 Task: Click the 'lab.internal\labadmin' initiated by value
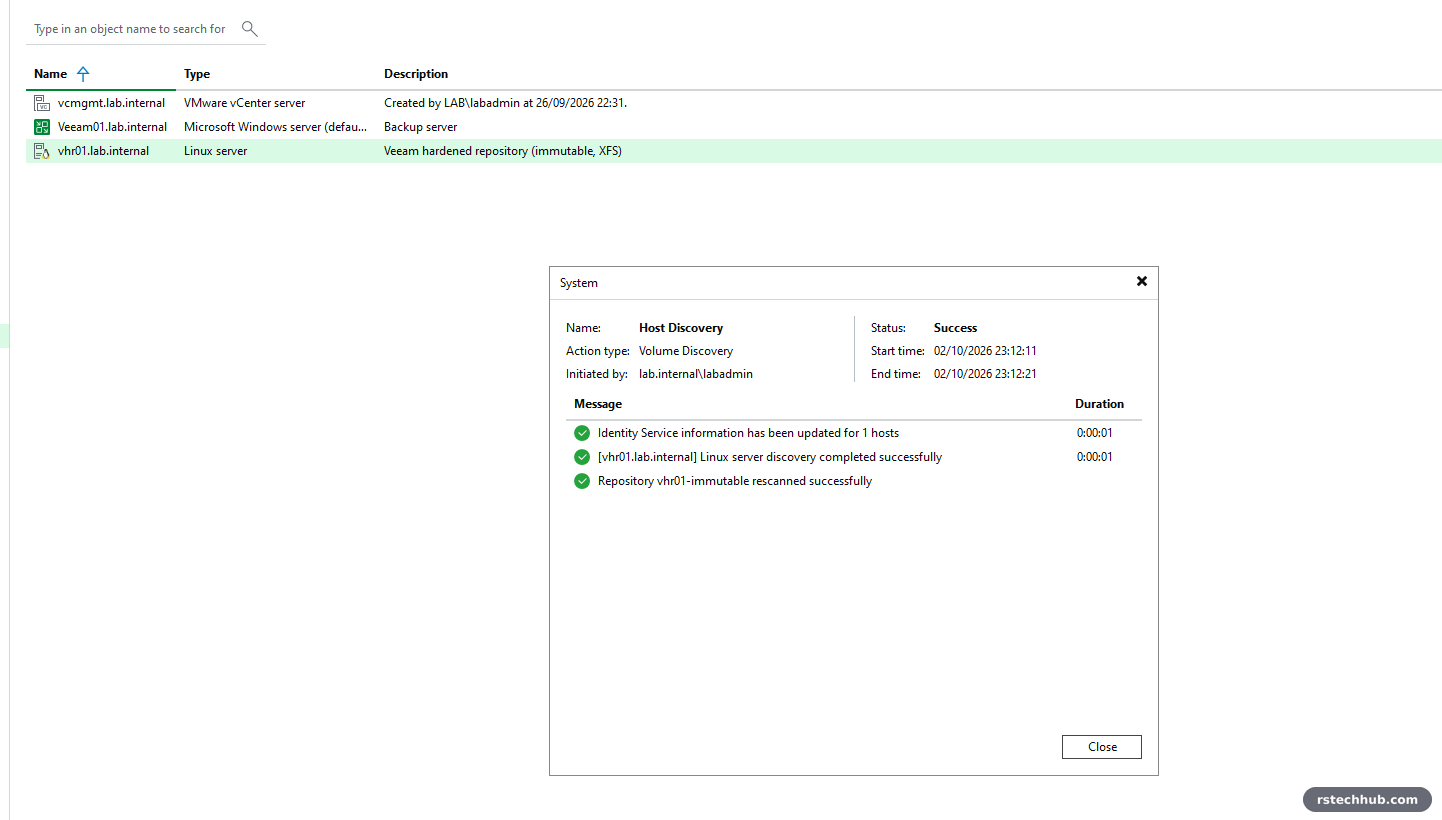(696, 374)
